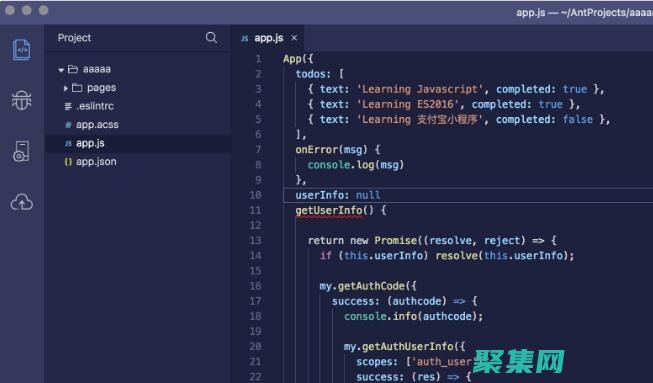Select the aaaaa root folder

(x=96, y=69)
